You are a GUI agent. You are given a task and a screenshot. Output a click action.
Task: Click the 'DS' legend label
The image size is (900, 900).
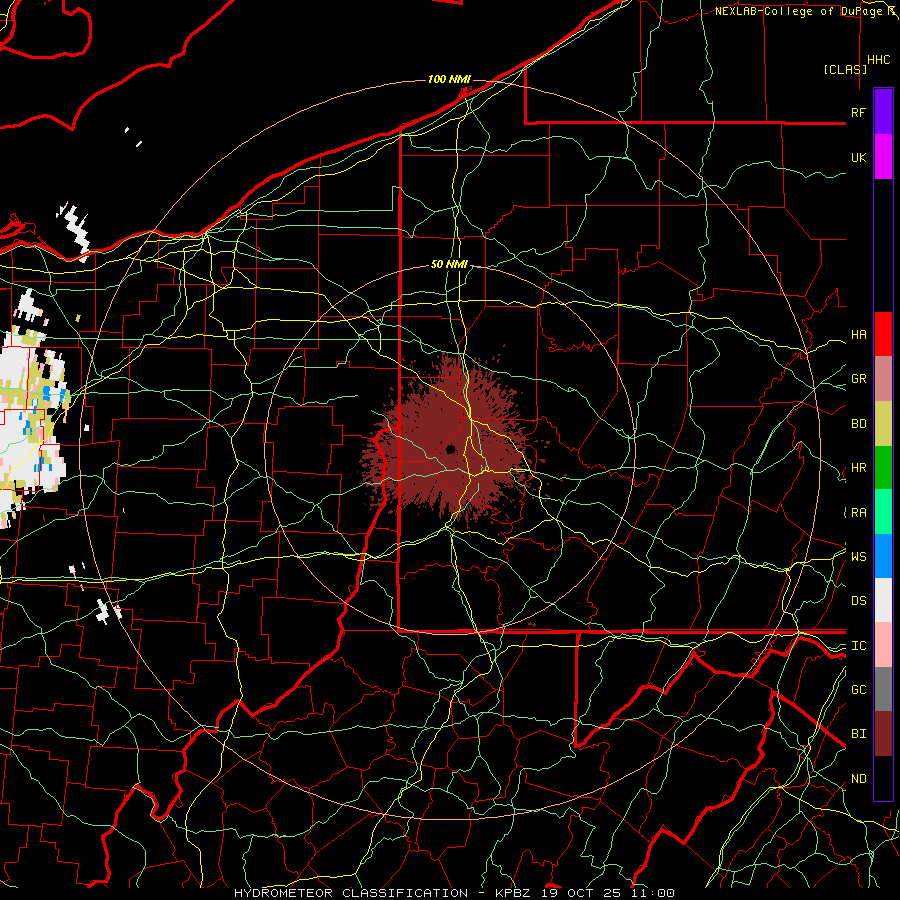tap(858, 601)
